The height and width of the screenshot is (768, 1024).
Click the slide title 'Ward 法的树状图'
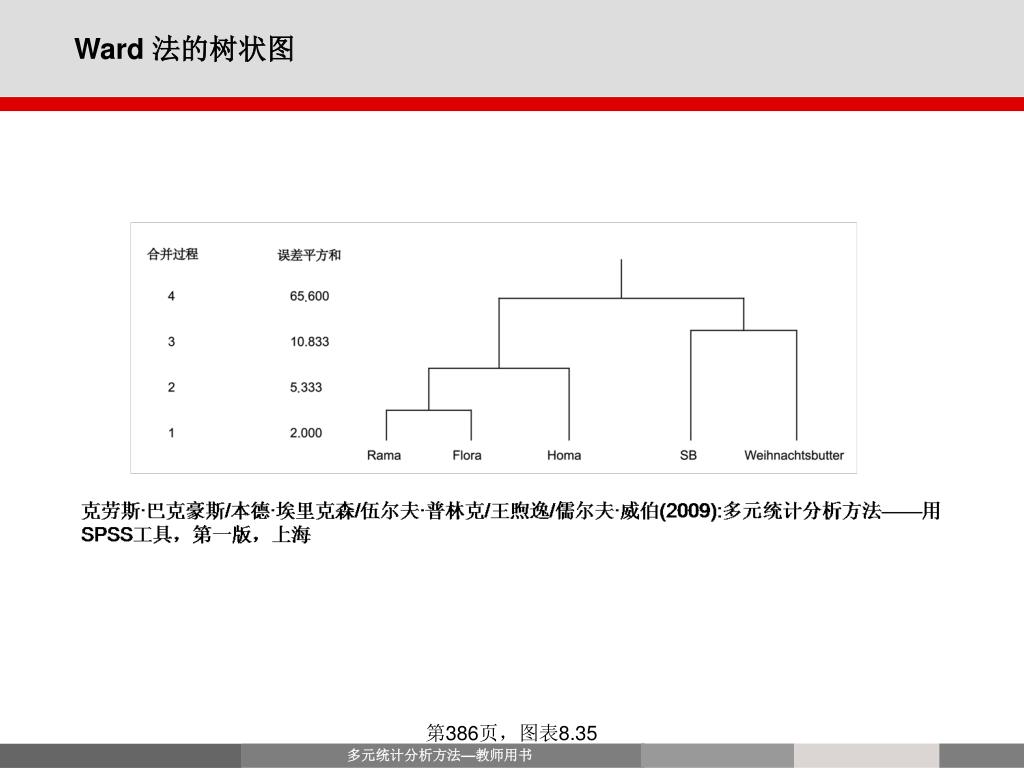pos(184,49)
